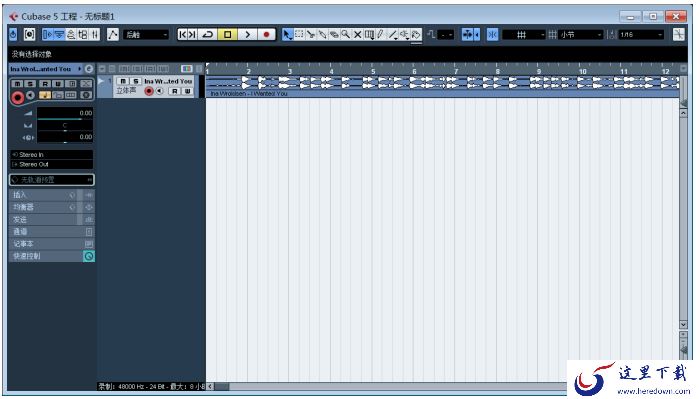Click the Record button in transport
Viewport: 700px width, 399px height.
267,34
